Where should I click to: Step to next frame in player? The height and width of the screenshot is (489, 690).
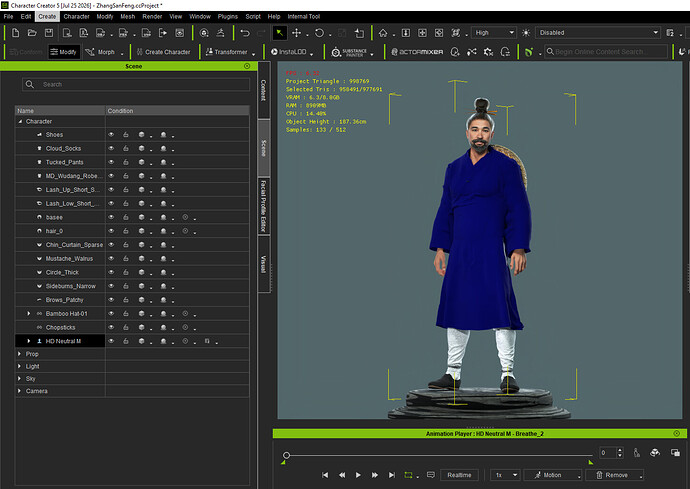[375, 475]
